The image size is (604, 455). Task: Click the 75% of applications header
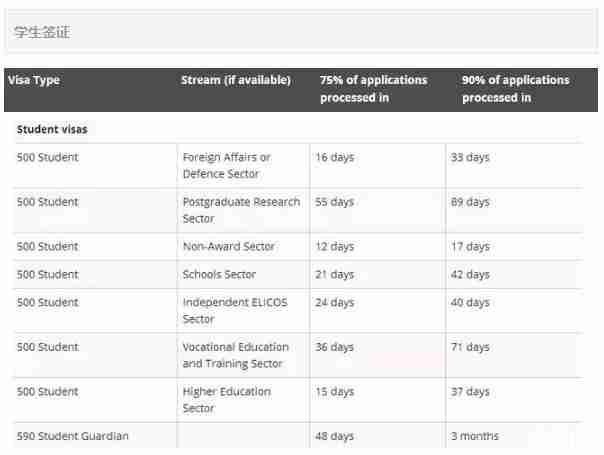click(x=373, y=89)
